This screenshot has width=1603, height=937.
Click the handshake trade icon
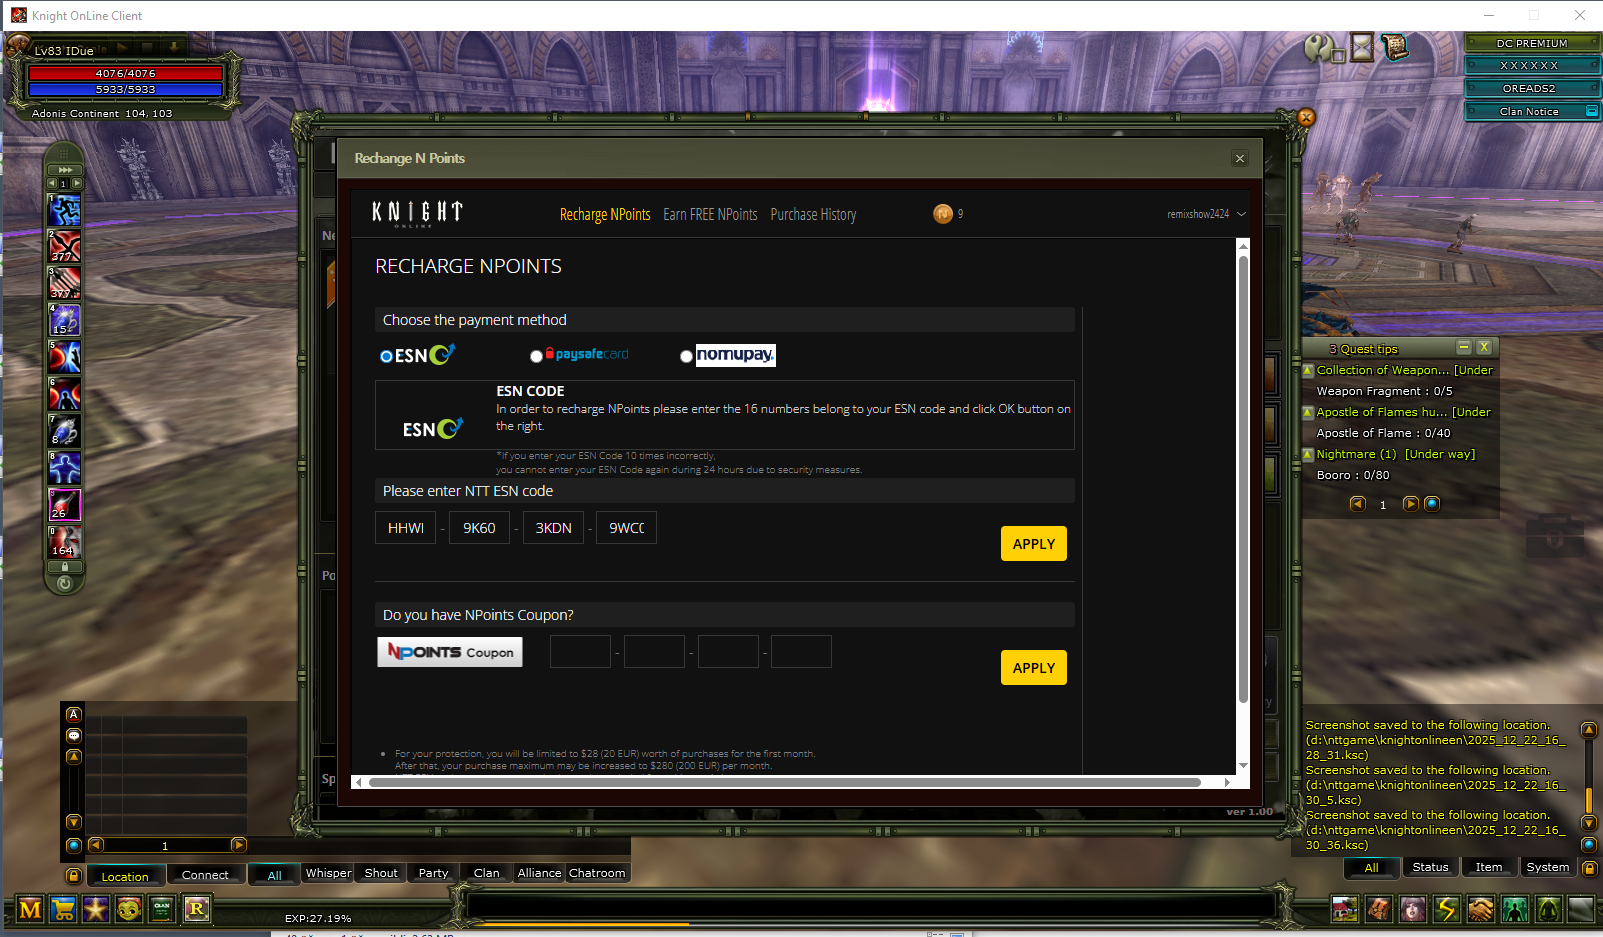[1481, 909]
